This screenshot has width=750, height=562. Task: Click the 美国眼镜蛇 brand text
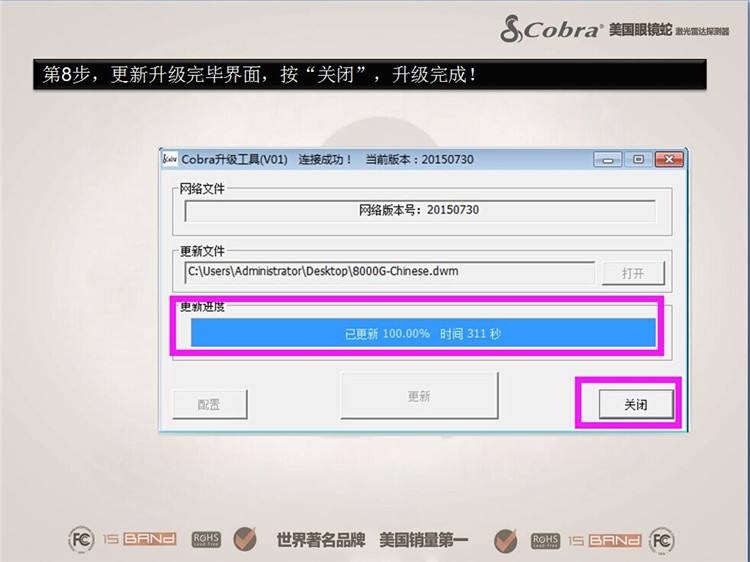(640, 30)
